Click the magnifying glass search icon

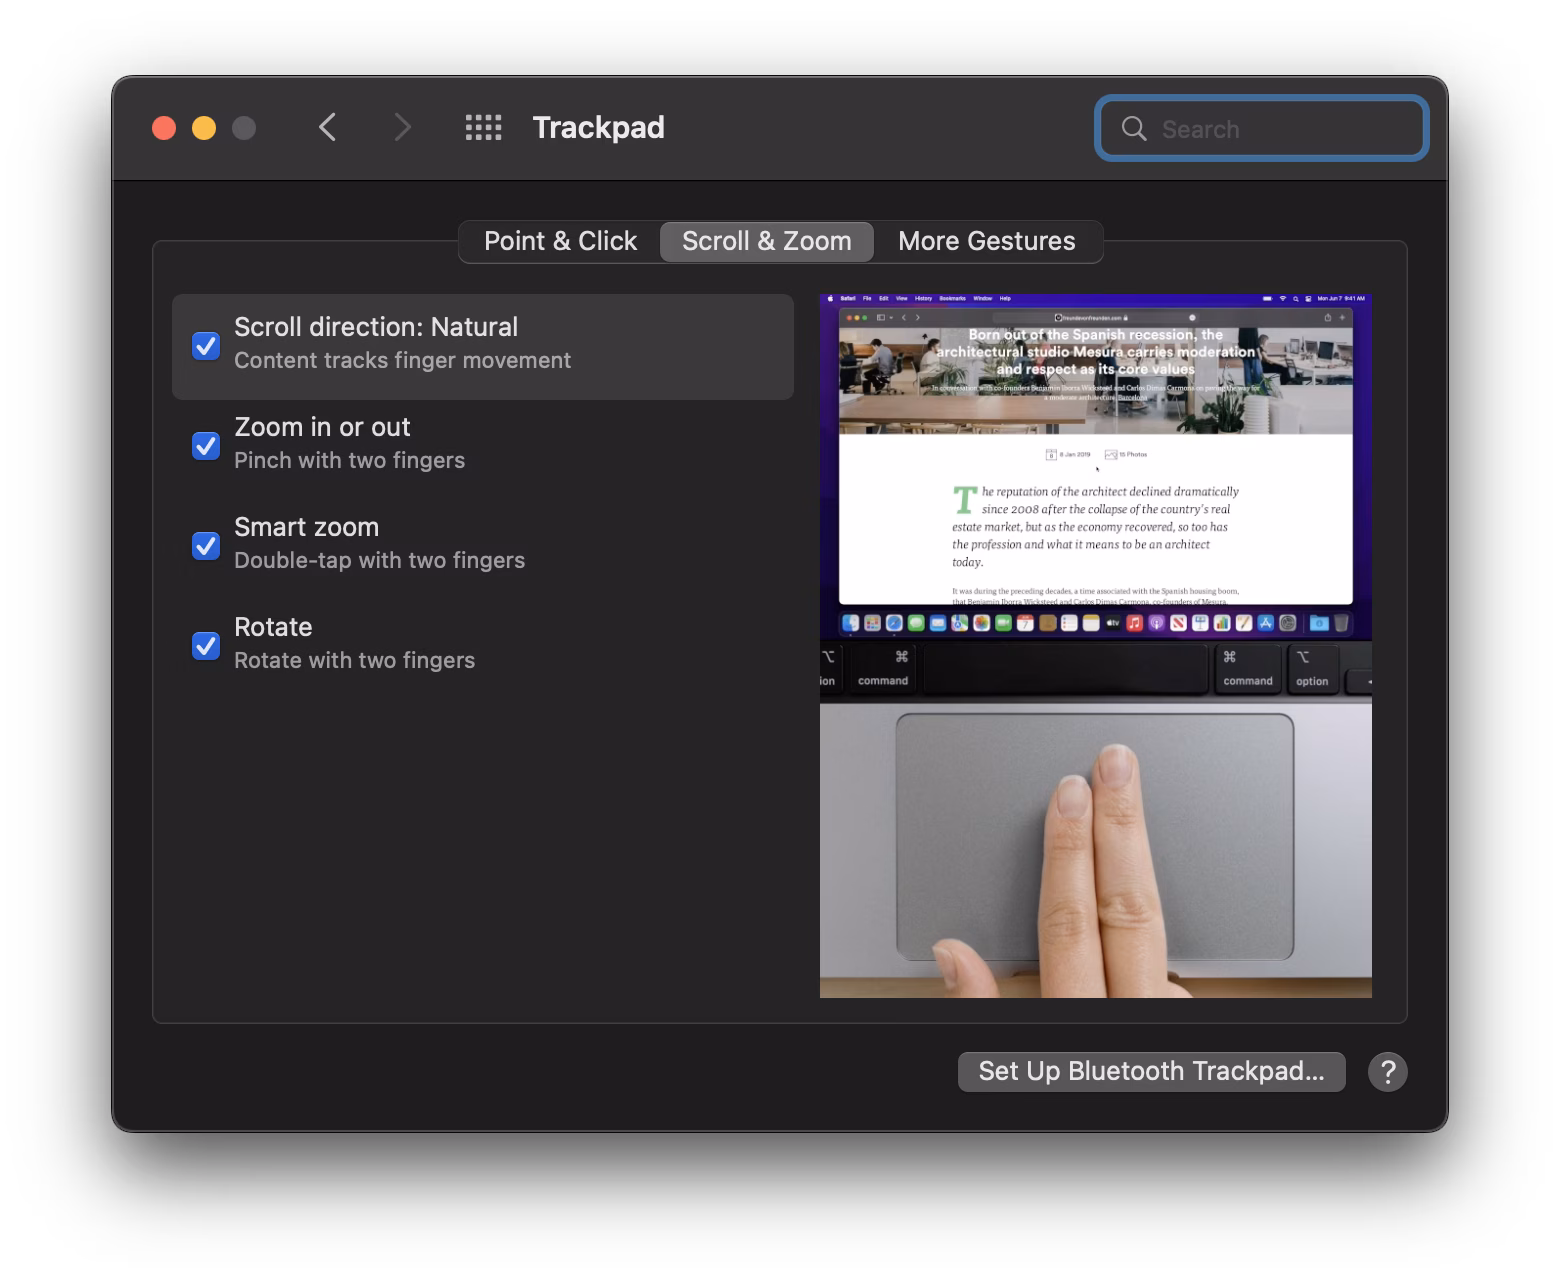pyautogui.click(x=1134, y=129)
